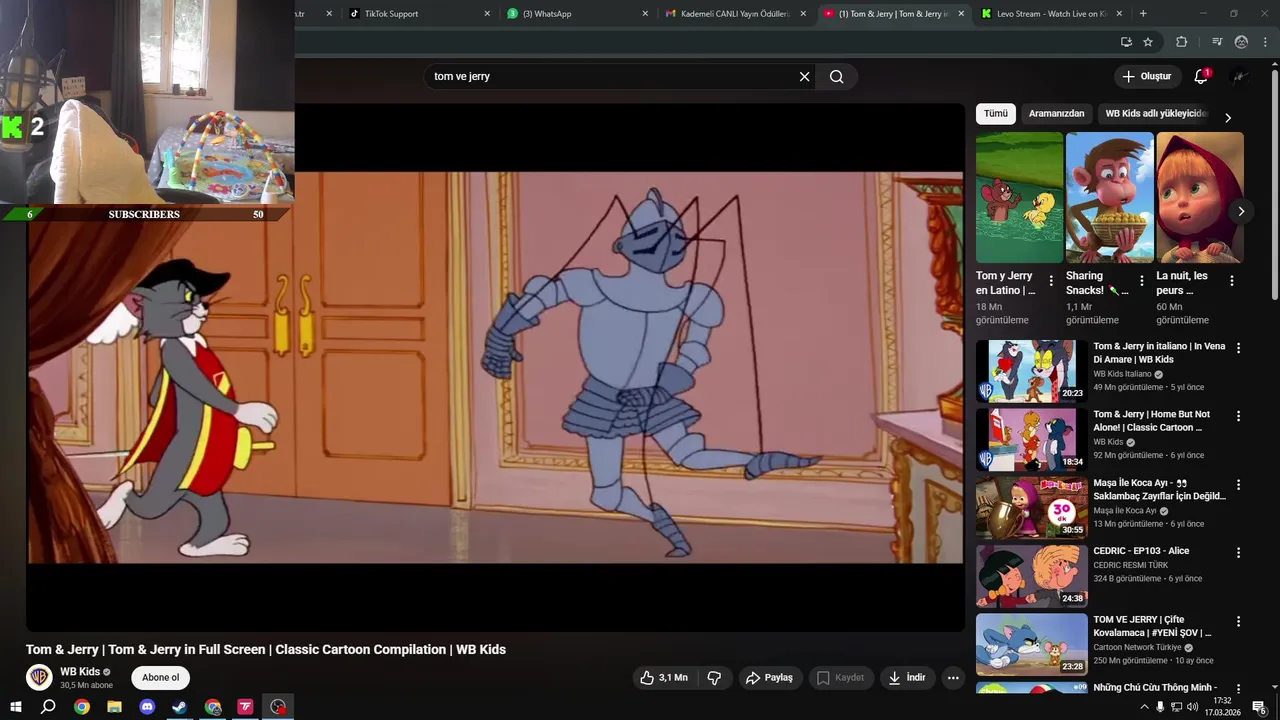Open OBS Studio from the taskbar
Viewport: 1280px width, 720px height.
pyautogui.click(x=278, y=707)
